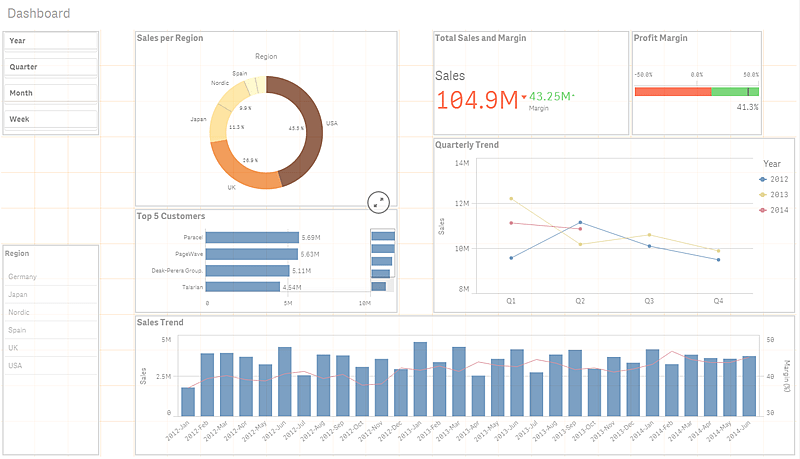Select the 2013 yellow legend marker
The width and height of the screenshot is (800, 459).
[x=764, y=194]
